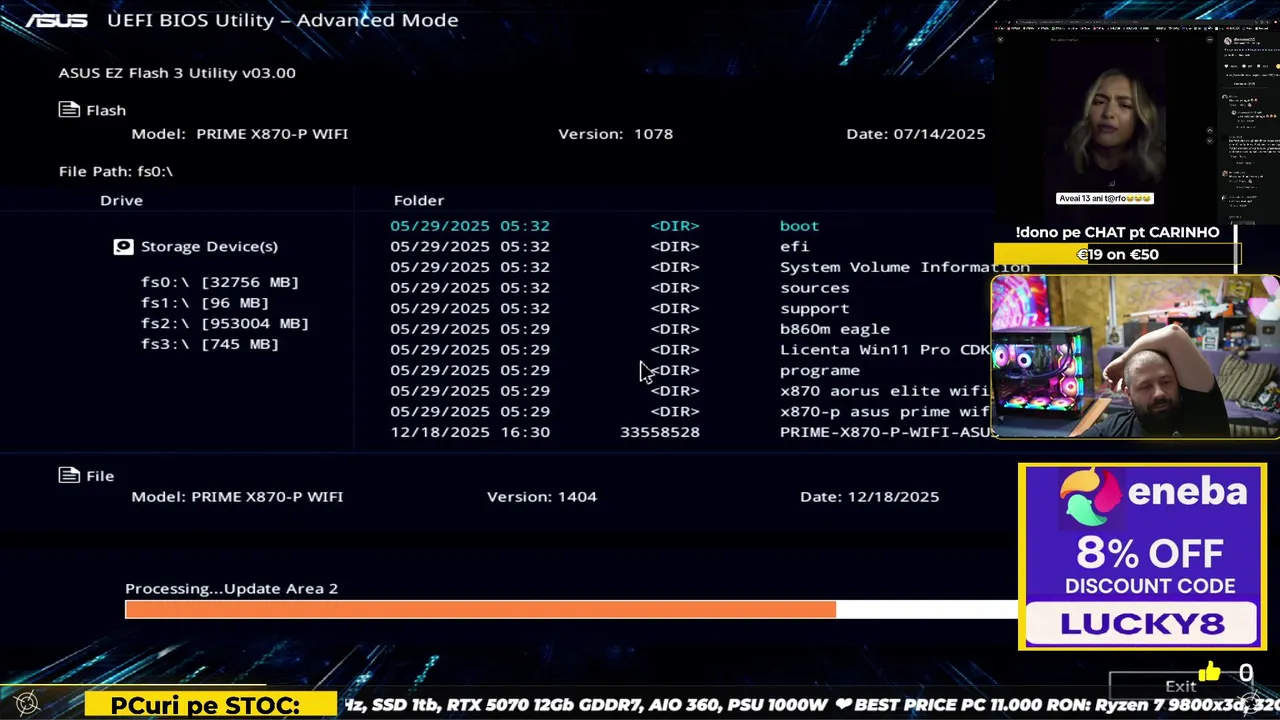Image resolution: width=1280 pixels, height=720 pixels.
Task: Click the file size 33558528 value
Action: coord(660,432)
